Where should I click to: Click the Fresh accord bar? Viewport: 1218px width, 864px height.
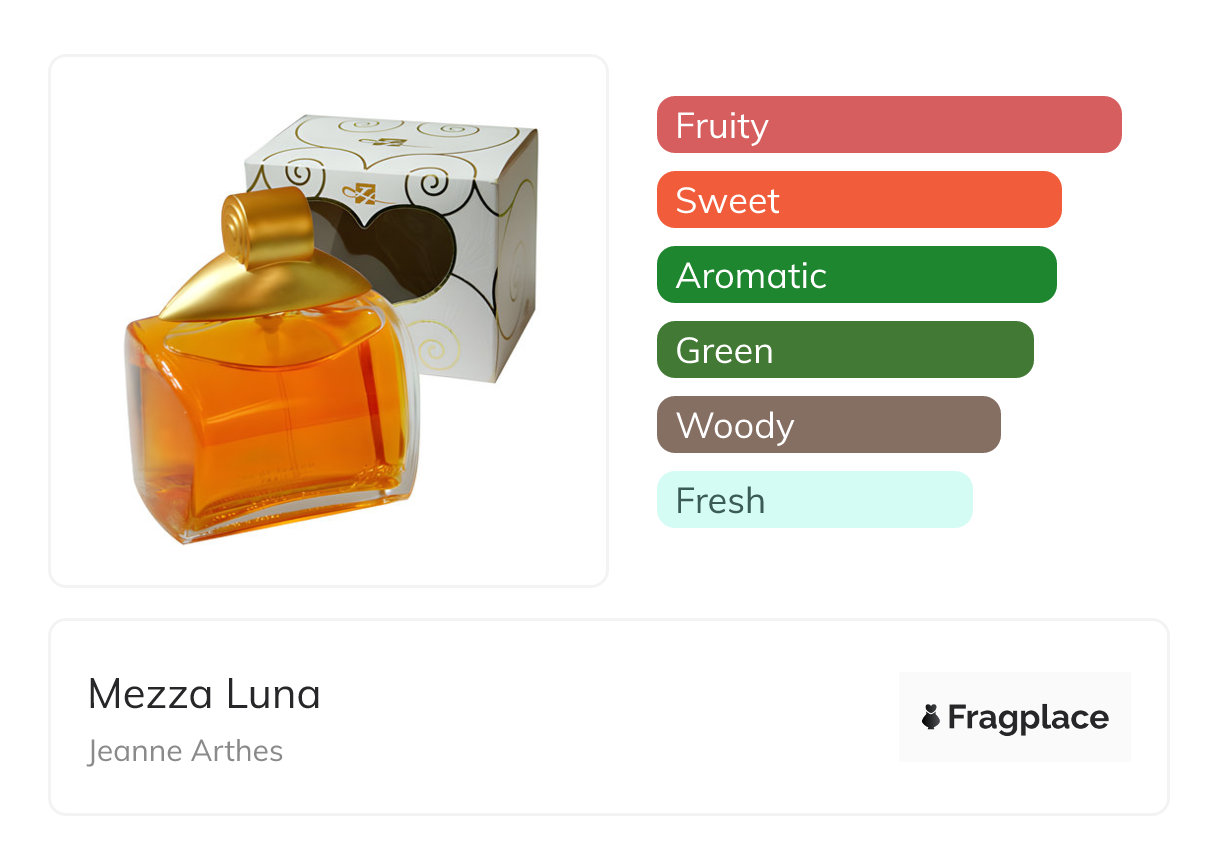pyautogui.click(x=814, y=500)
